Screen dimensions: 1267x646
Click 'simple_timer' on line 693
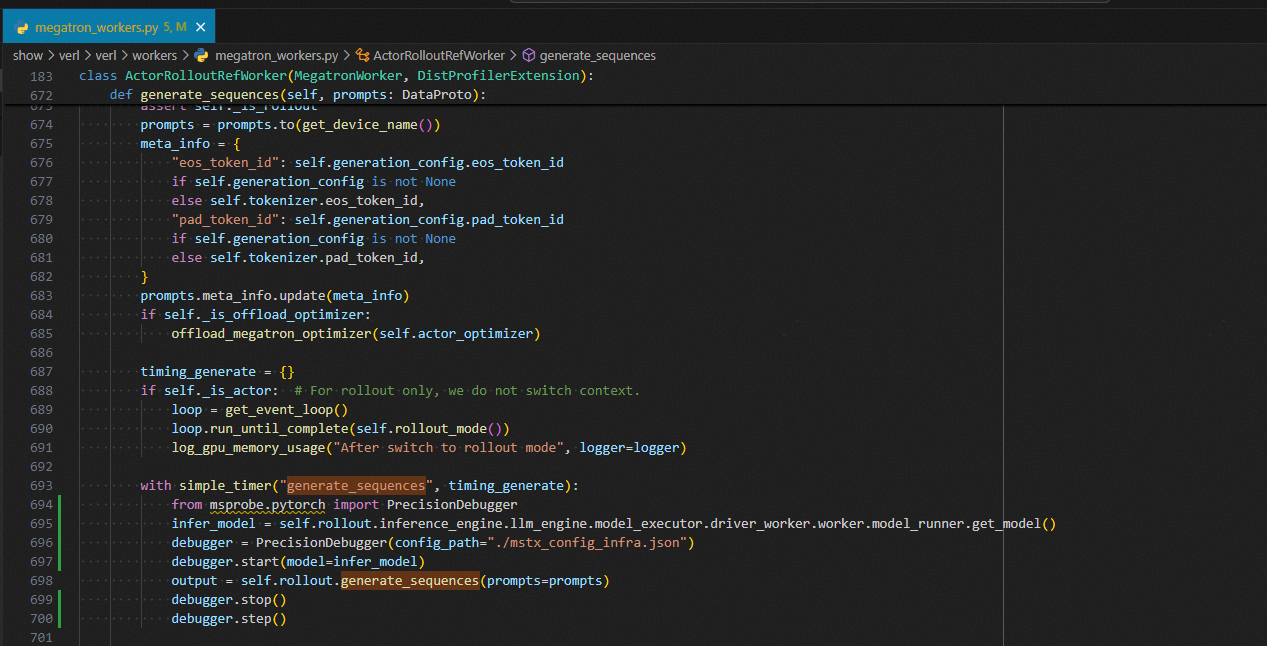pos(225,486)
